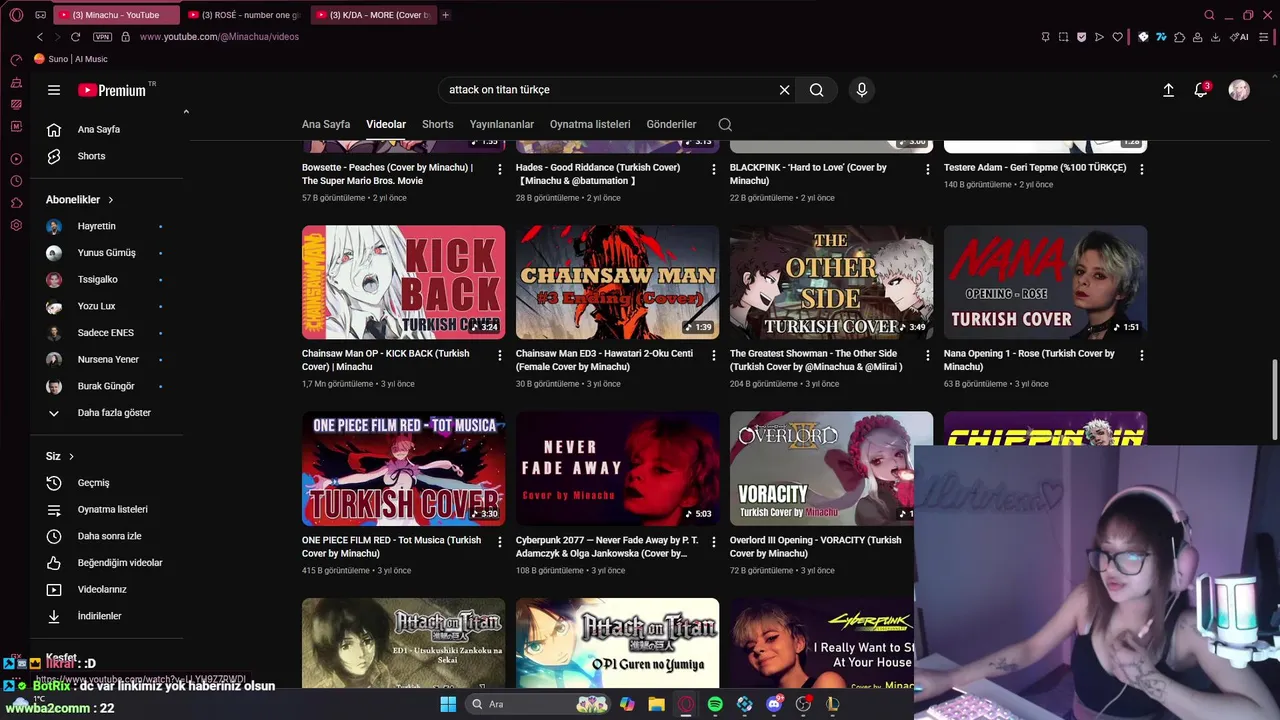This screenshot has width=1280, height=720.
Task: Open the KICK BACK Turkish Cover thumbnail
Action: pyautogui.click(x=404, y=282)
